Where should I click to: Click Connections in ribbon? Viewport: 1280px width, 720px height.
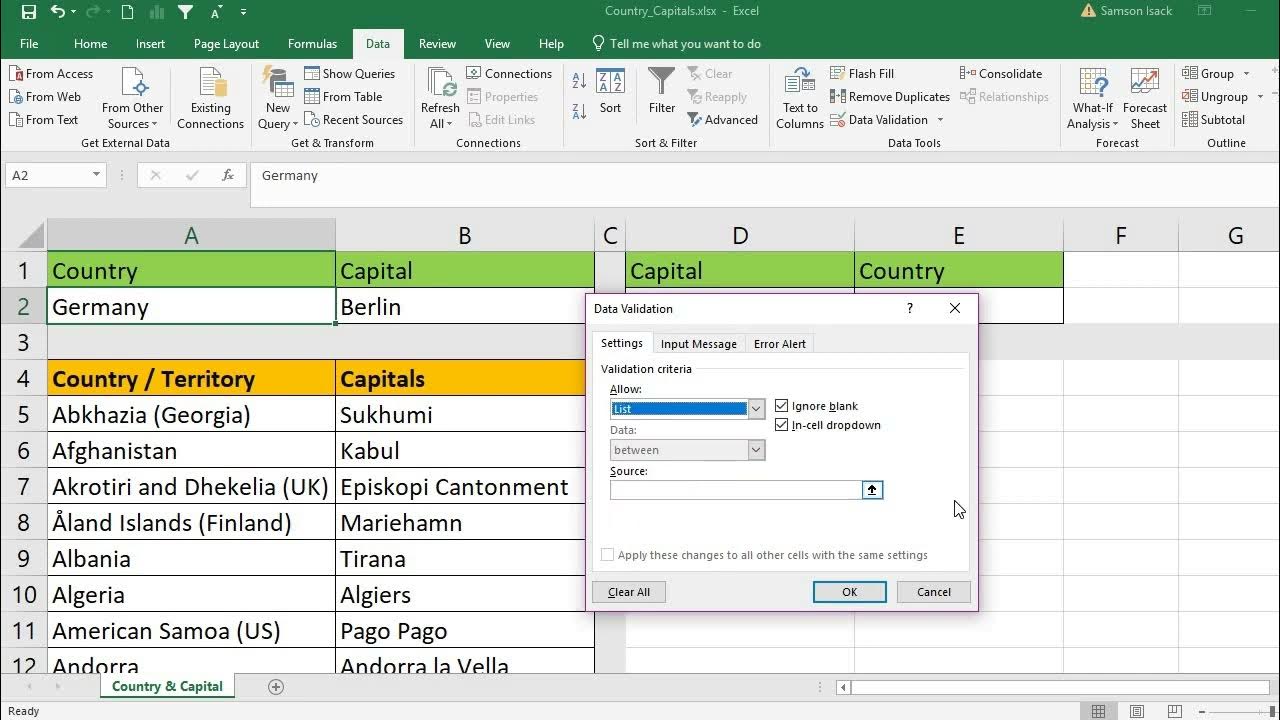click(509, 74)
